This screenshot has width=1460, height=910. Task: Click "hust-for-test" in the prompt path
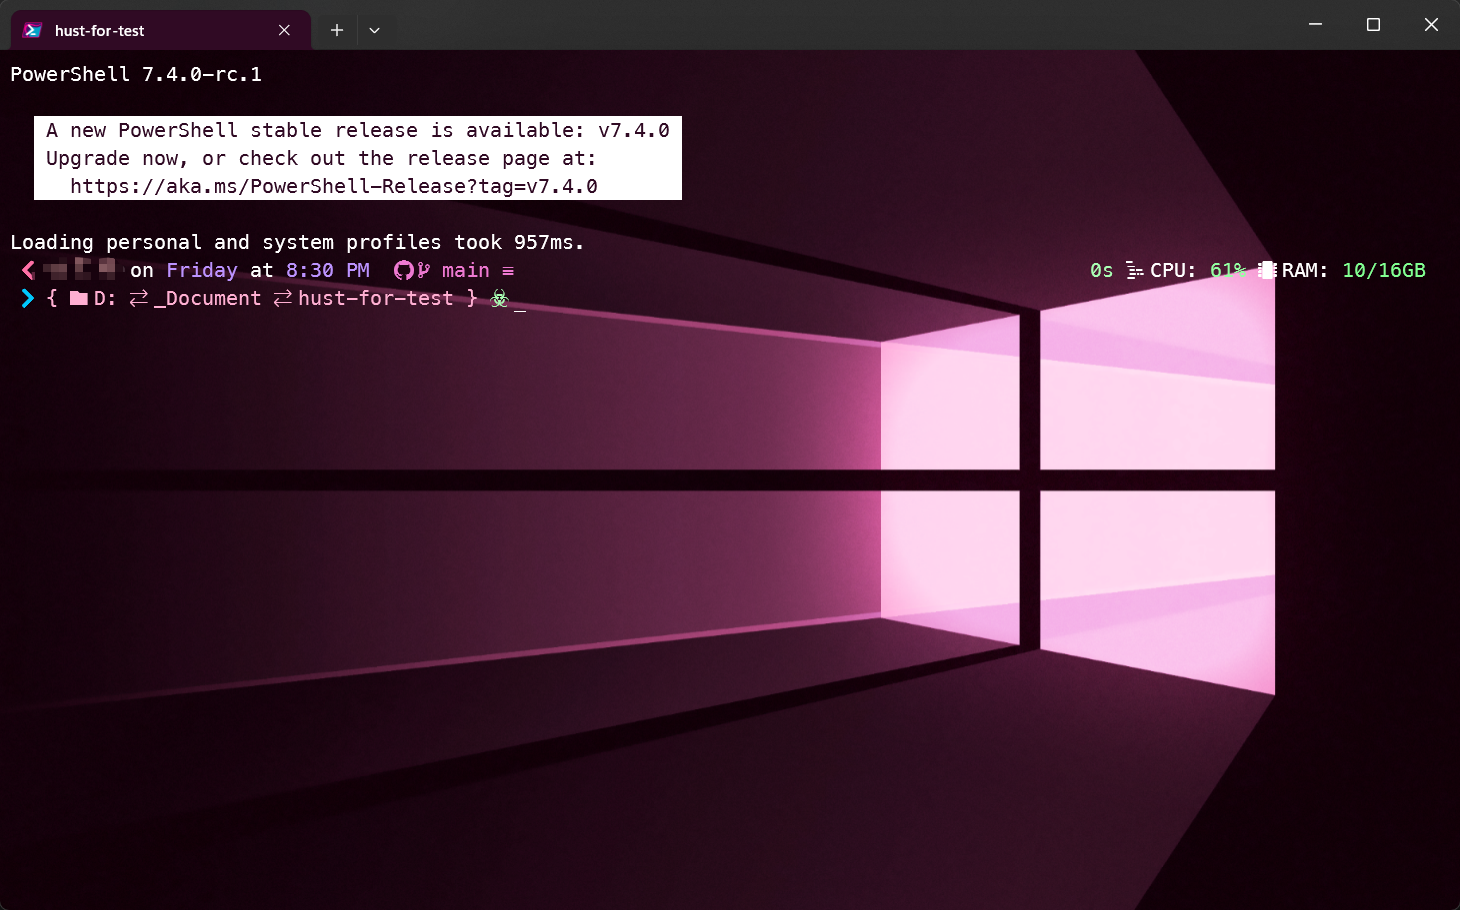click(376, 298)
